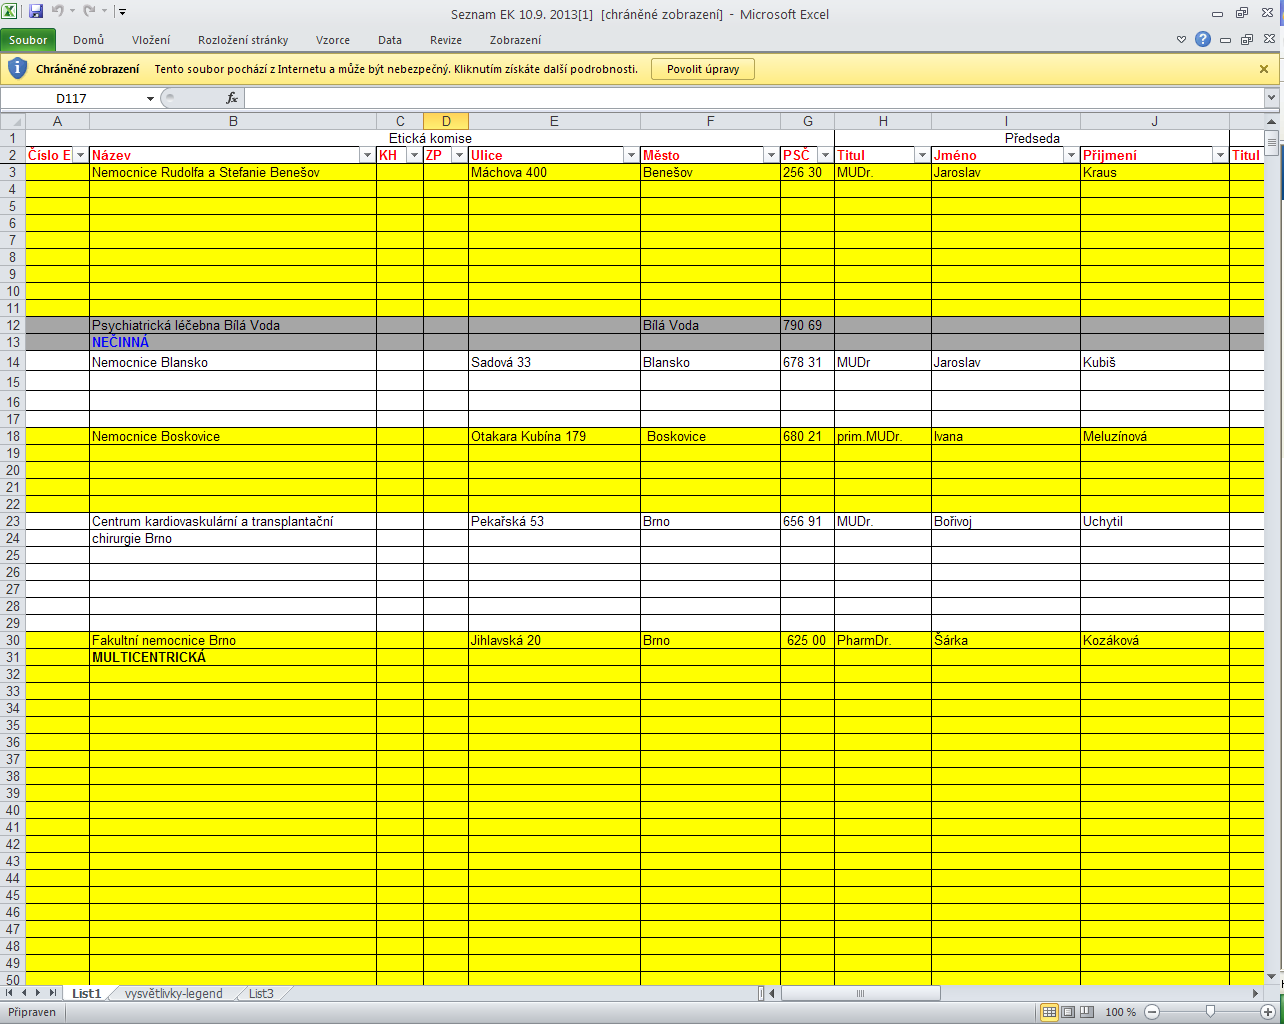Open the Name Box dropdown arrow
The height and width of the screenshot is (1024, 1284).
pyautogui.click(x=150, y=98)
